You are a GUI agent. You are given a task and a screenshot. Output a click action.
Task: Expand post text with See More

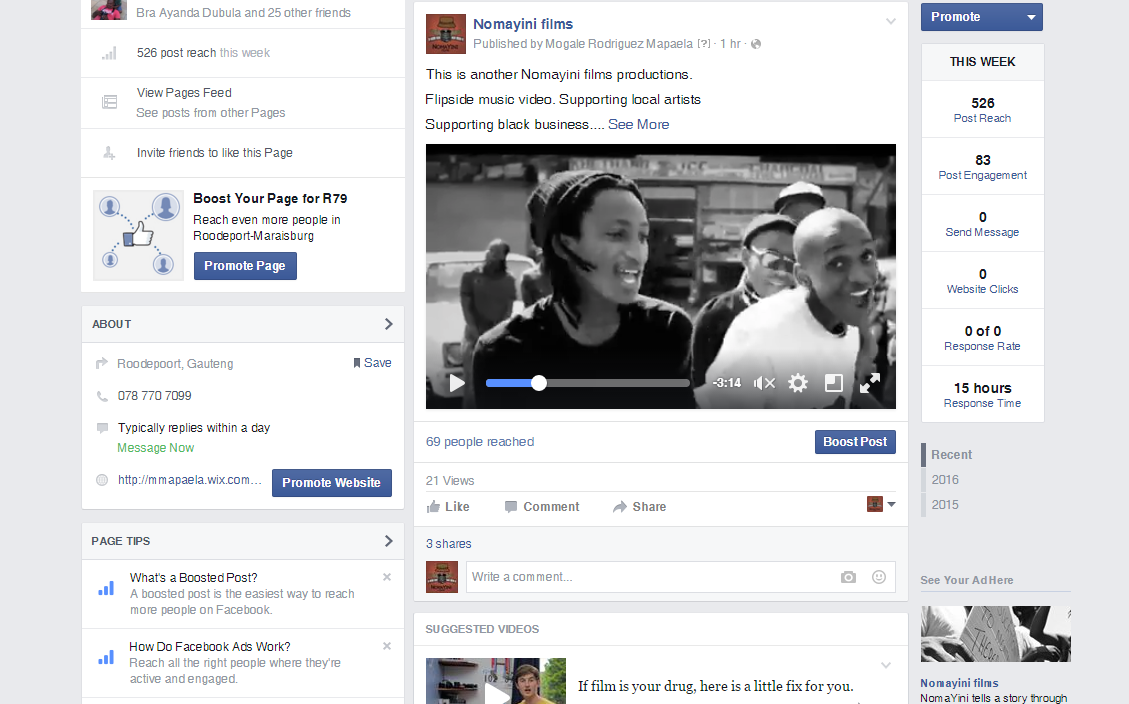click(x=639, y=125)
